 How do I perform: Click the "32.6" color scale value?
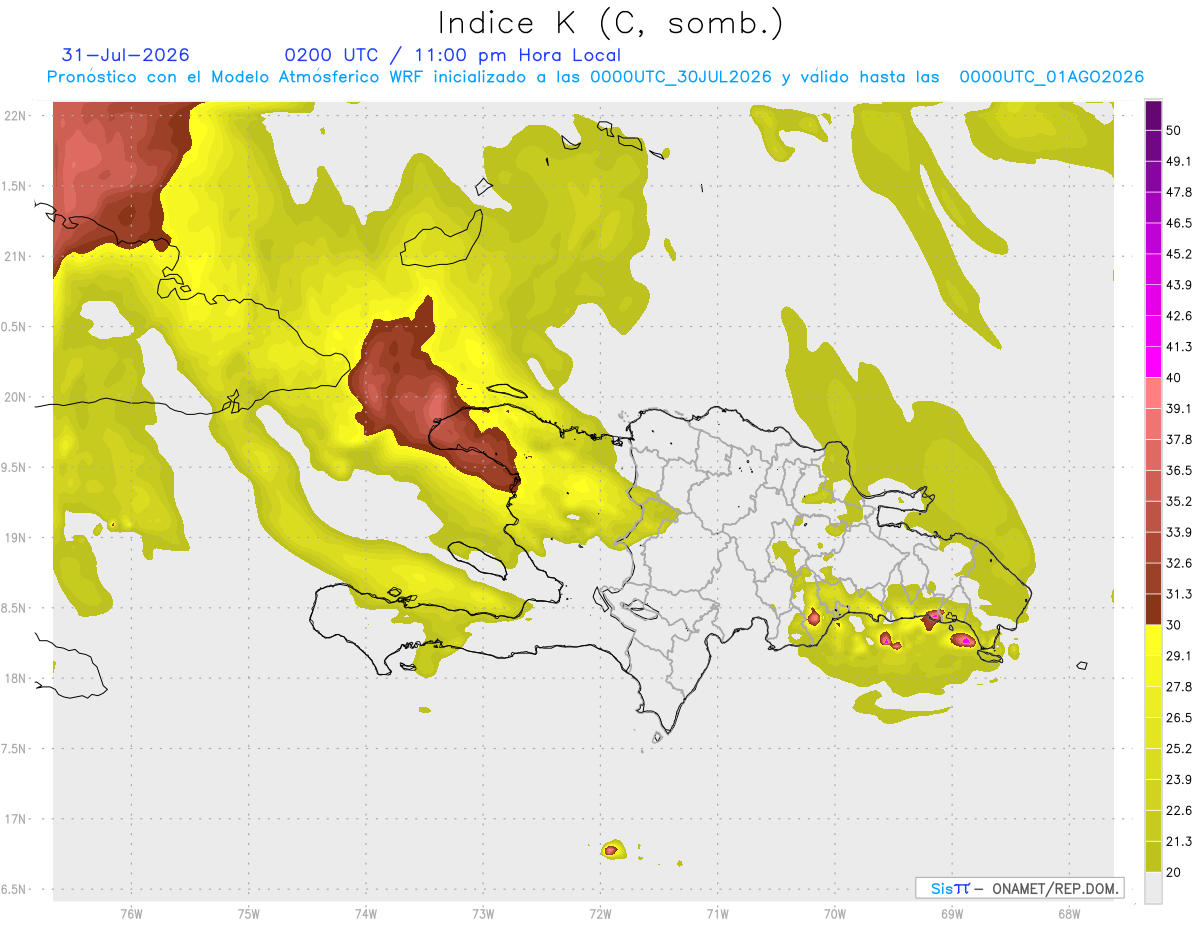click(1179, 563)
